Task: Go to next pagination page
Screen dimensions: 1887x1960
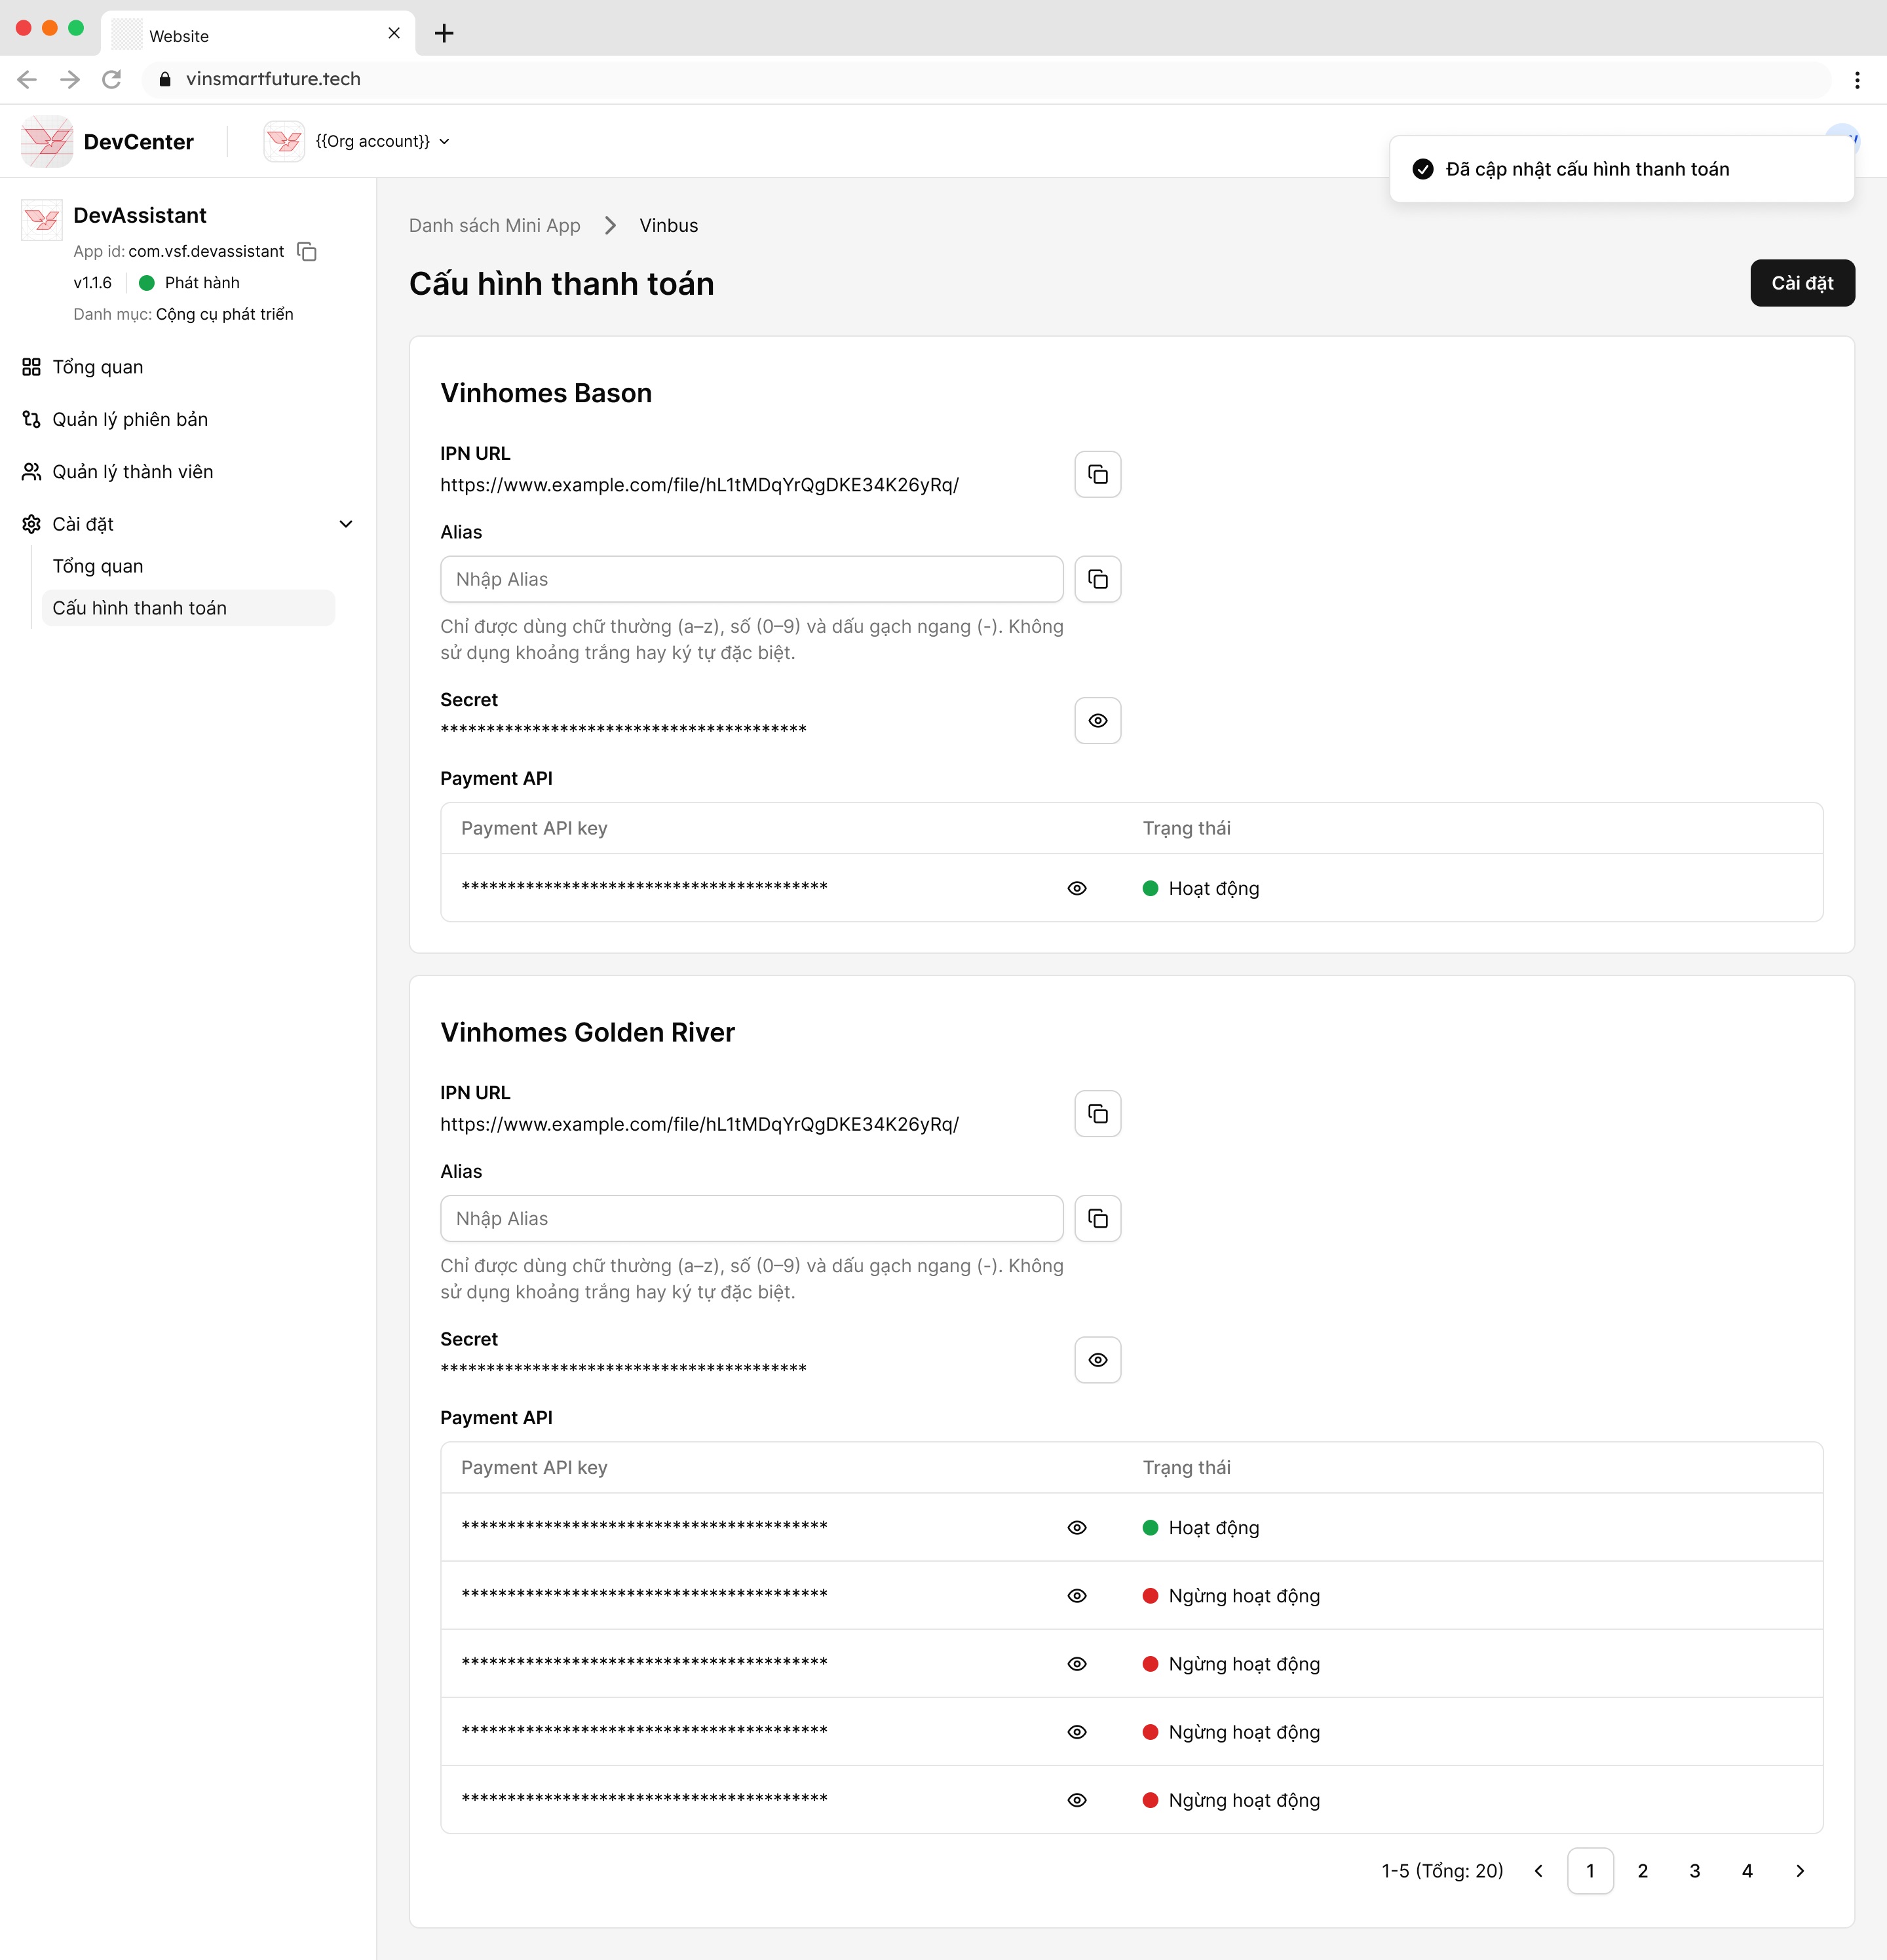Action: pyautogui.click(x=1799, y=1870)
